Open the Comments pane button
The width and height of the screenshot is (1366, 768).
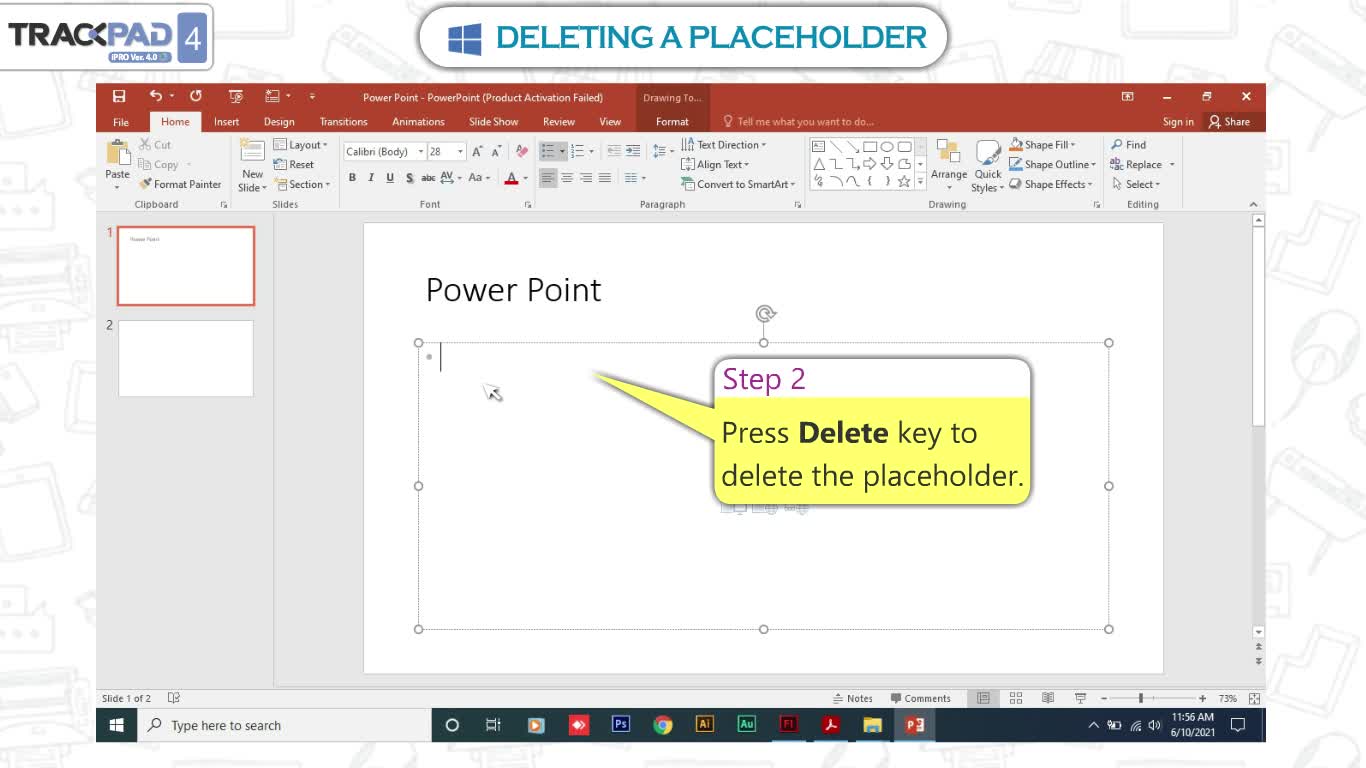[x=921, y=698]
